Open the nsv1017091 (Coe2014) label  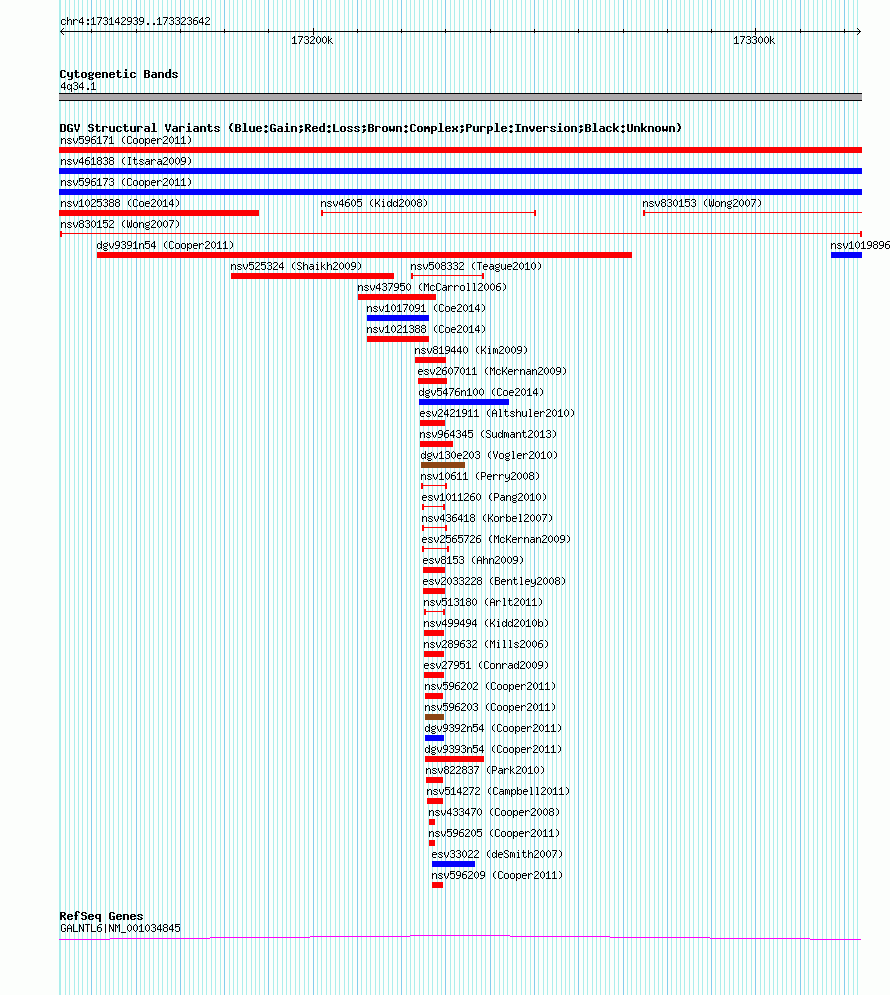(426, 308)
